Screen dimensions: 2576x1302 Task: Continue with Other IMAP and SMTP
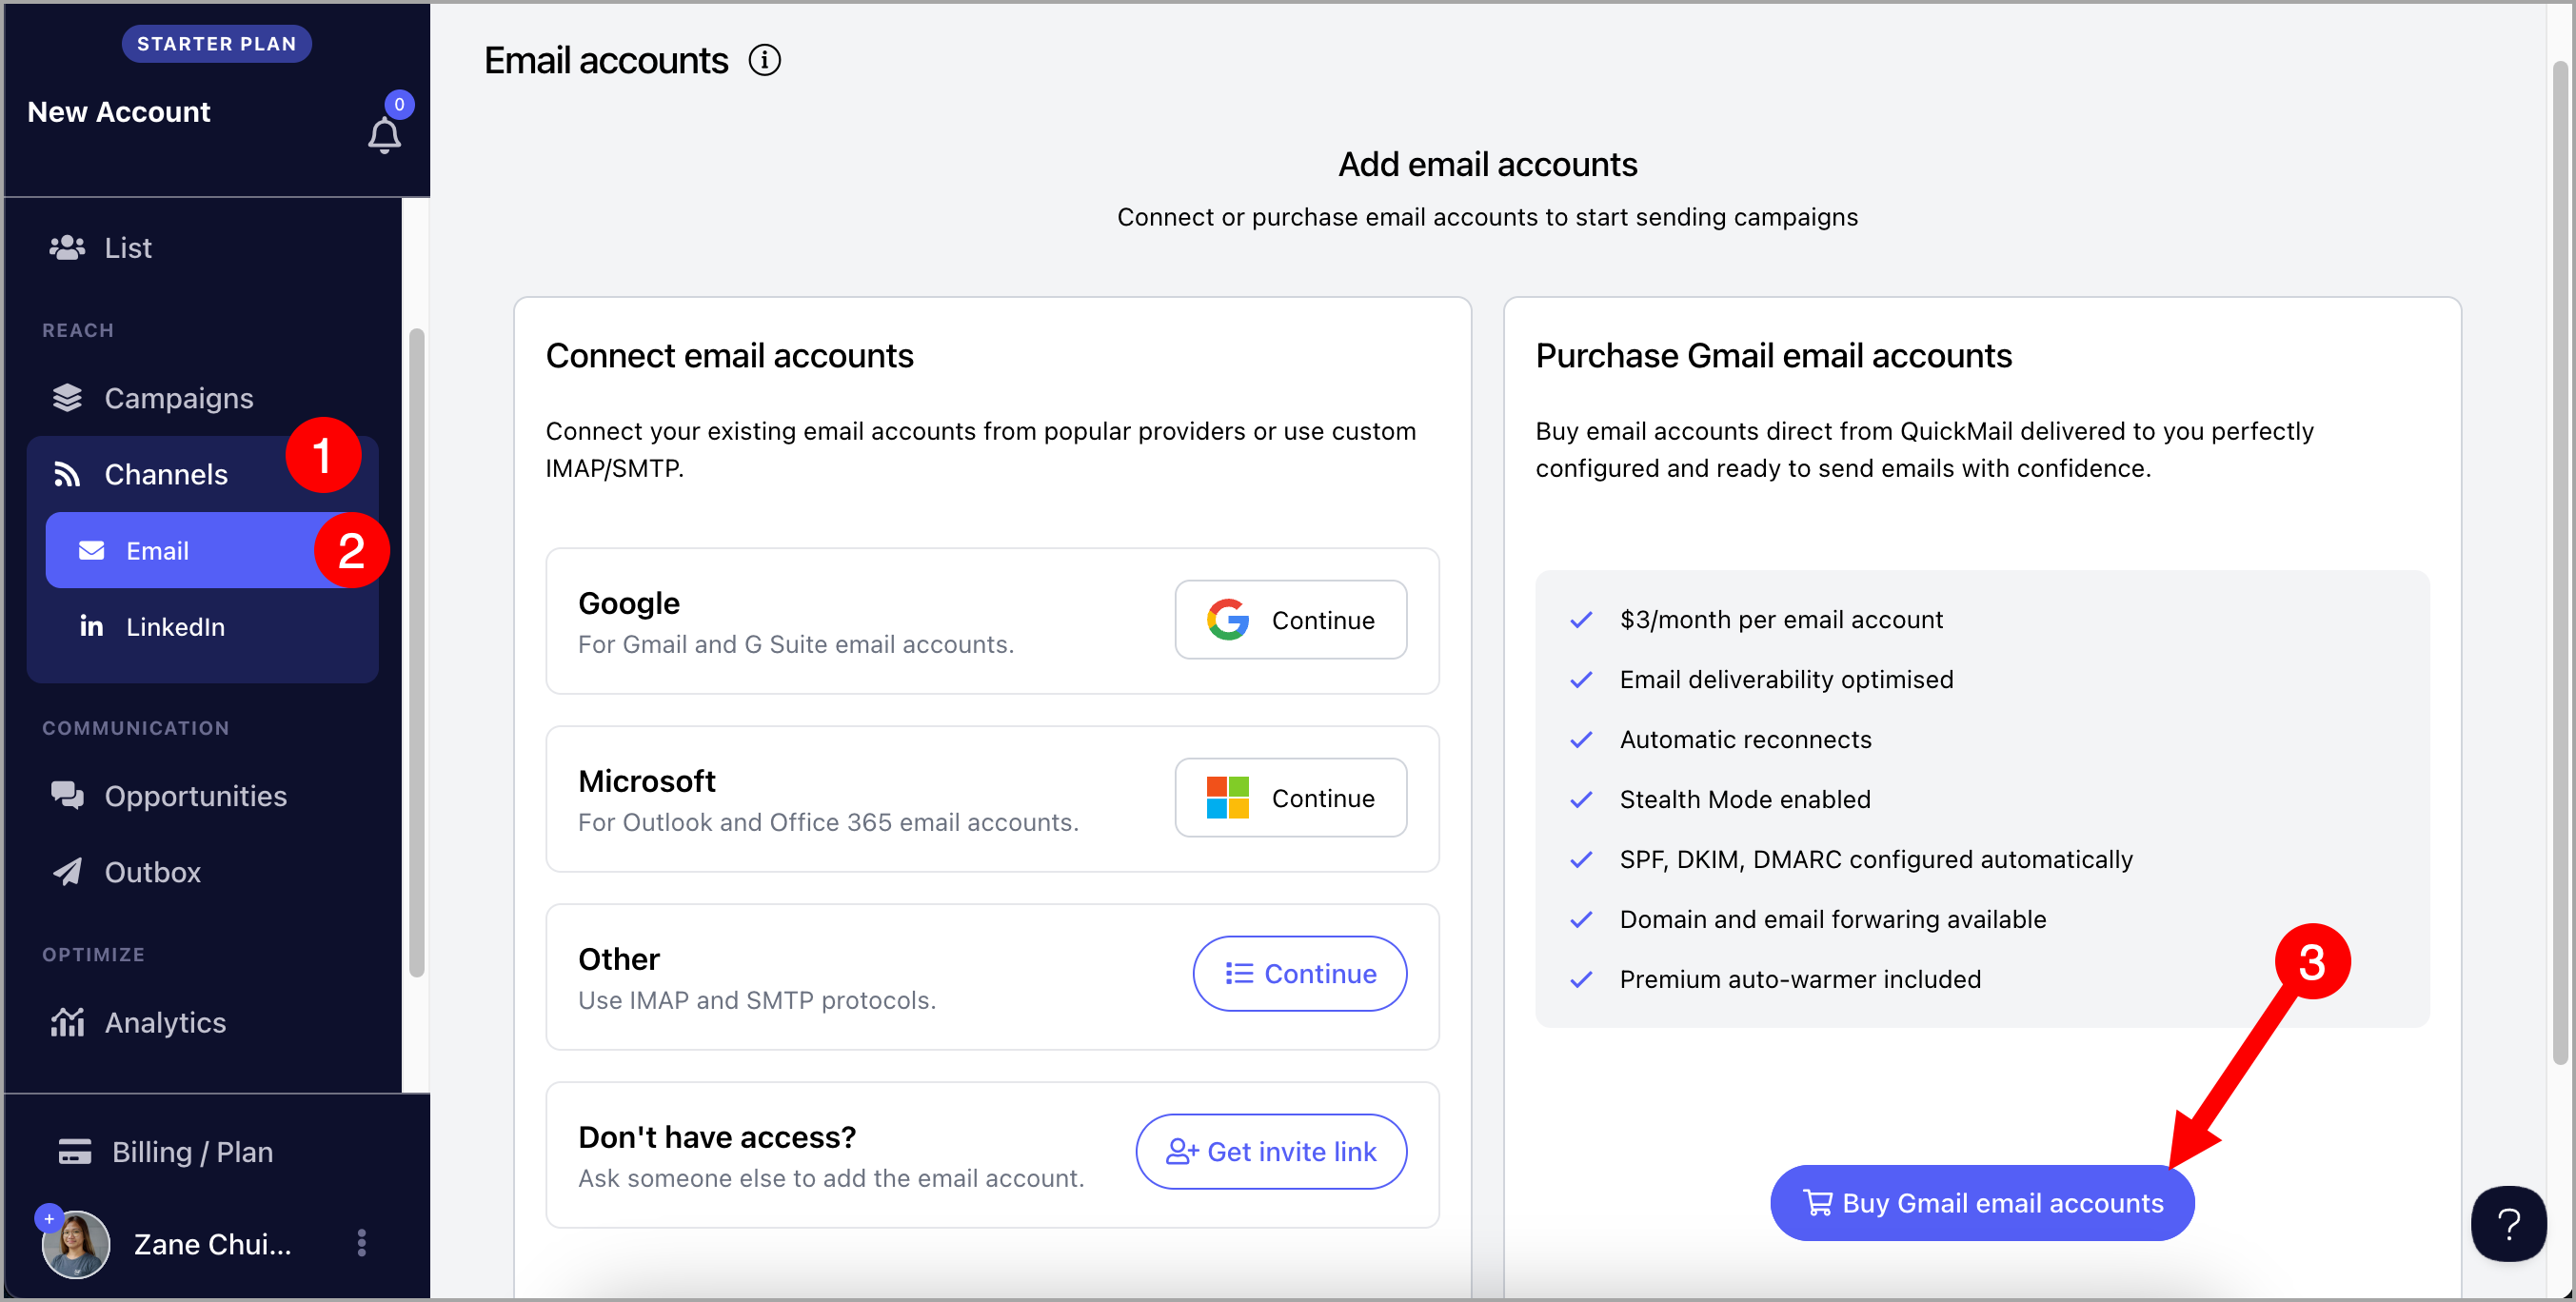coord(1299,974)
